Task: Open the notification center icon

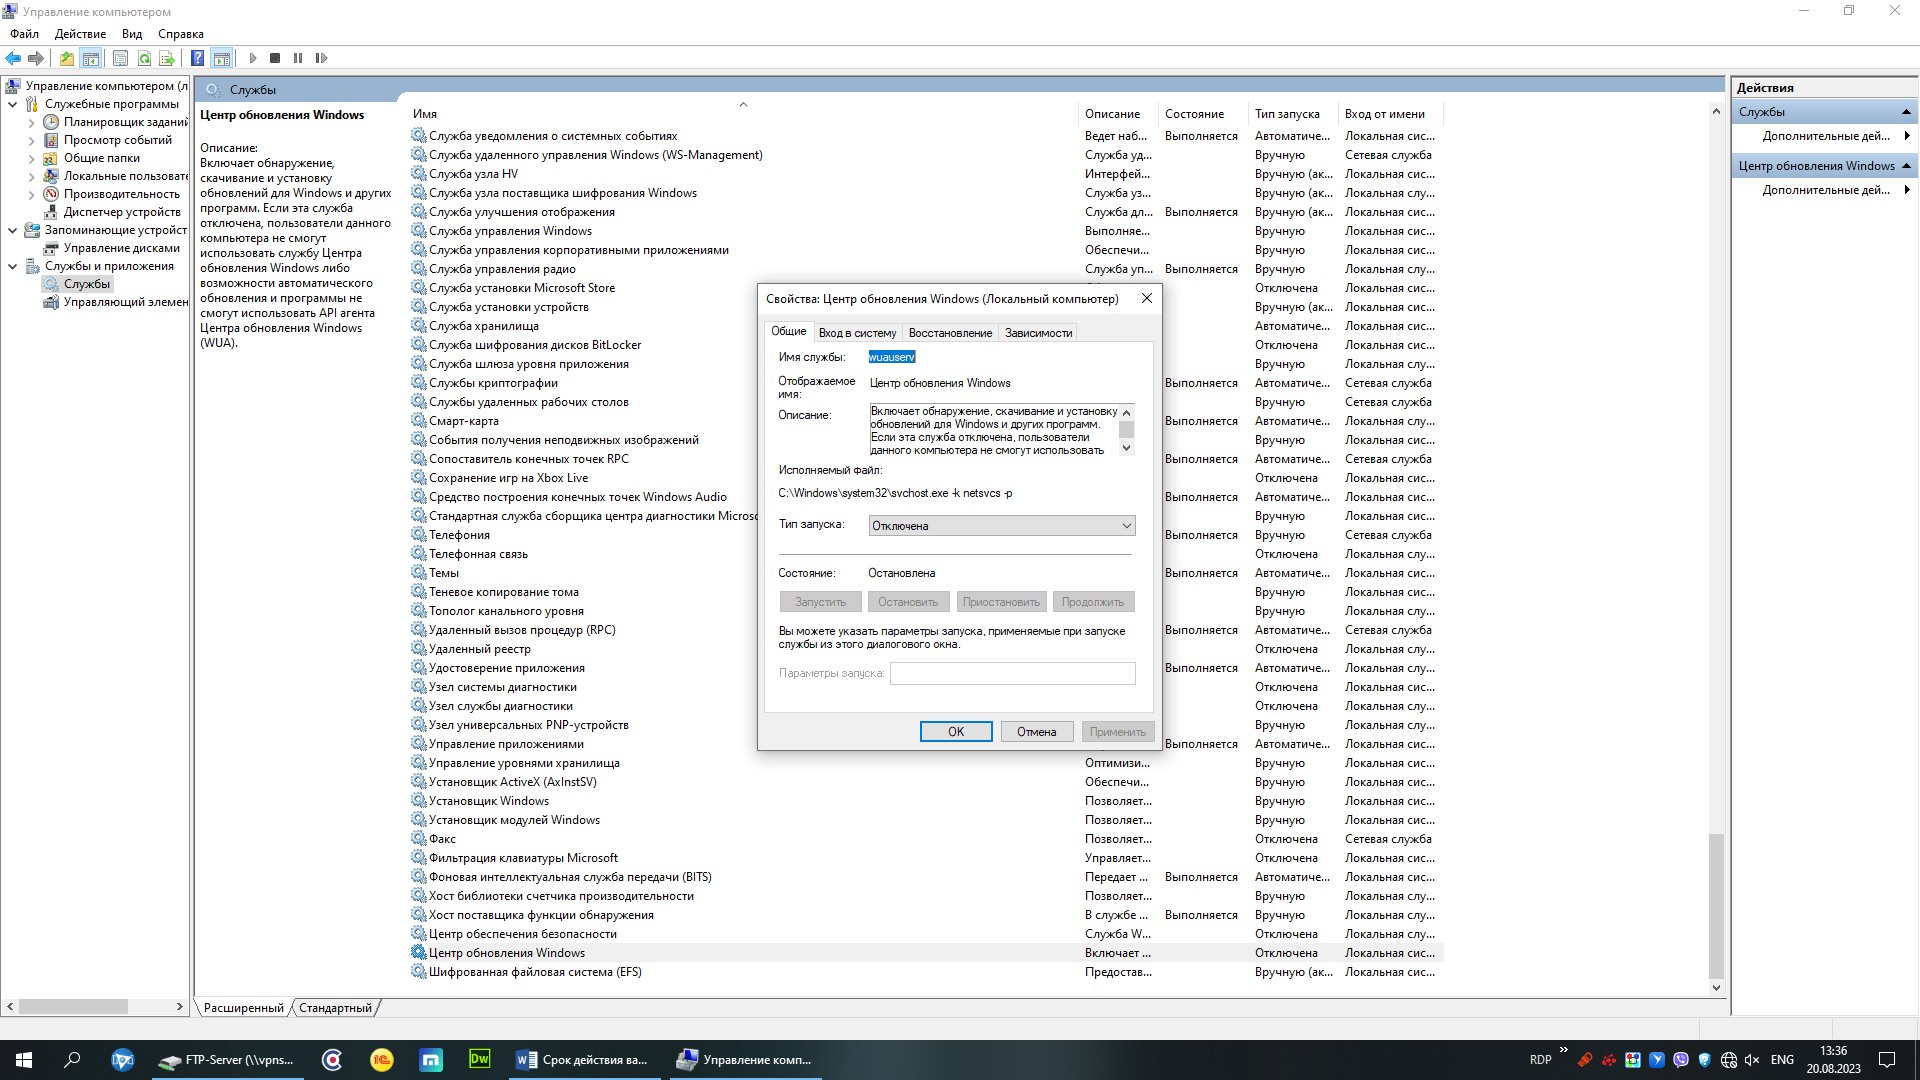Action: pos(1887,1060)
